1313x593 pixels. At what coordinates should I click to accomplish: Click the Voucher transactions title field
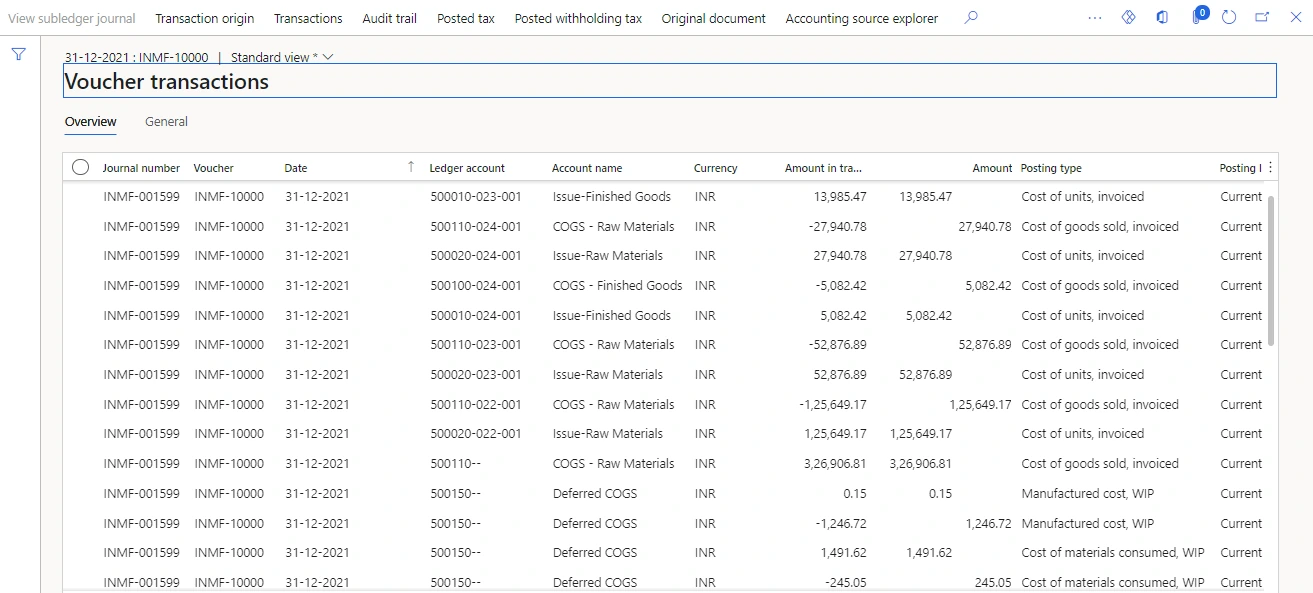(670, 81)
